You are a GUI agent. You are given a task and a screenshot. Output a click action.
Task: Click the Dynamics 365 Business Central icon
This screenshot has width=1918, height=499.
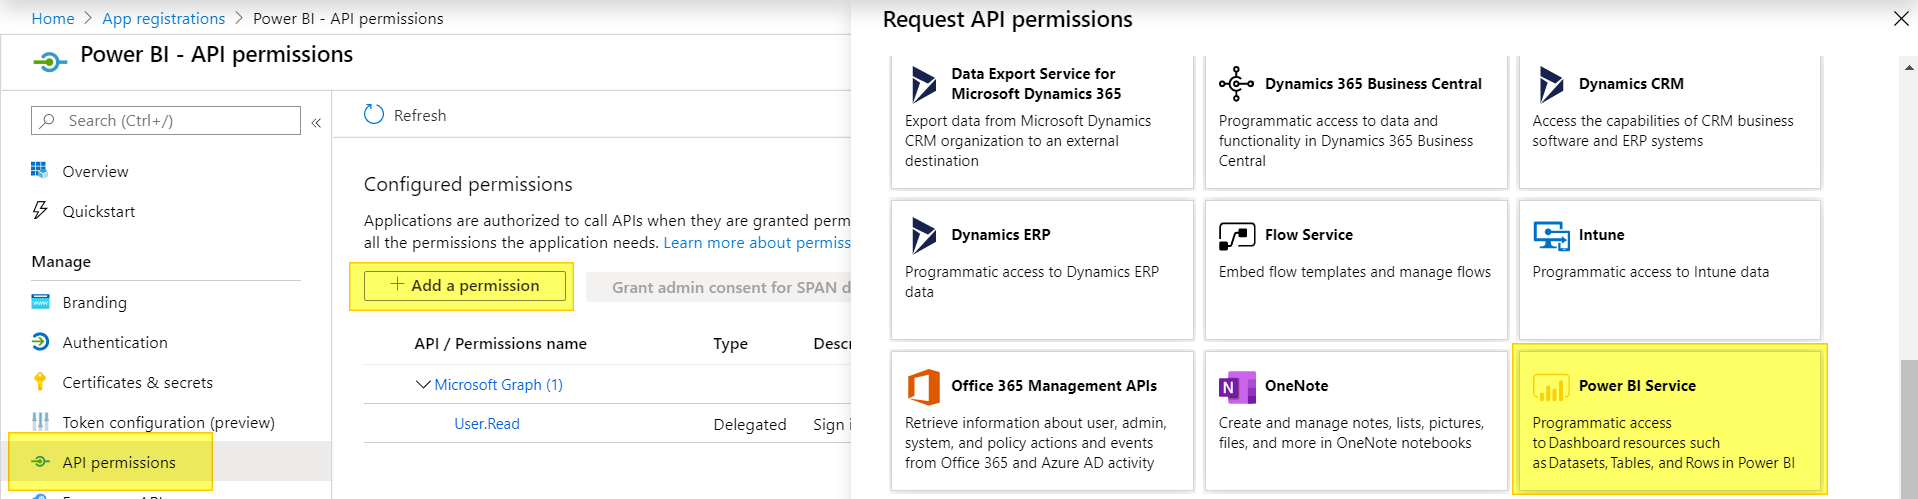(x=1237, y=84)
